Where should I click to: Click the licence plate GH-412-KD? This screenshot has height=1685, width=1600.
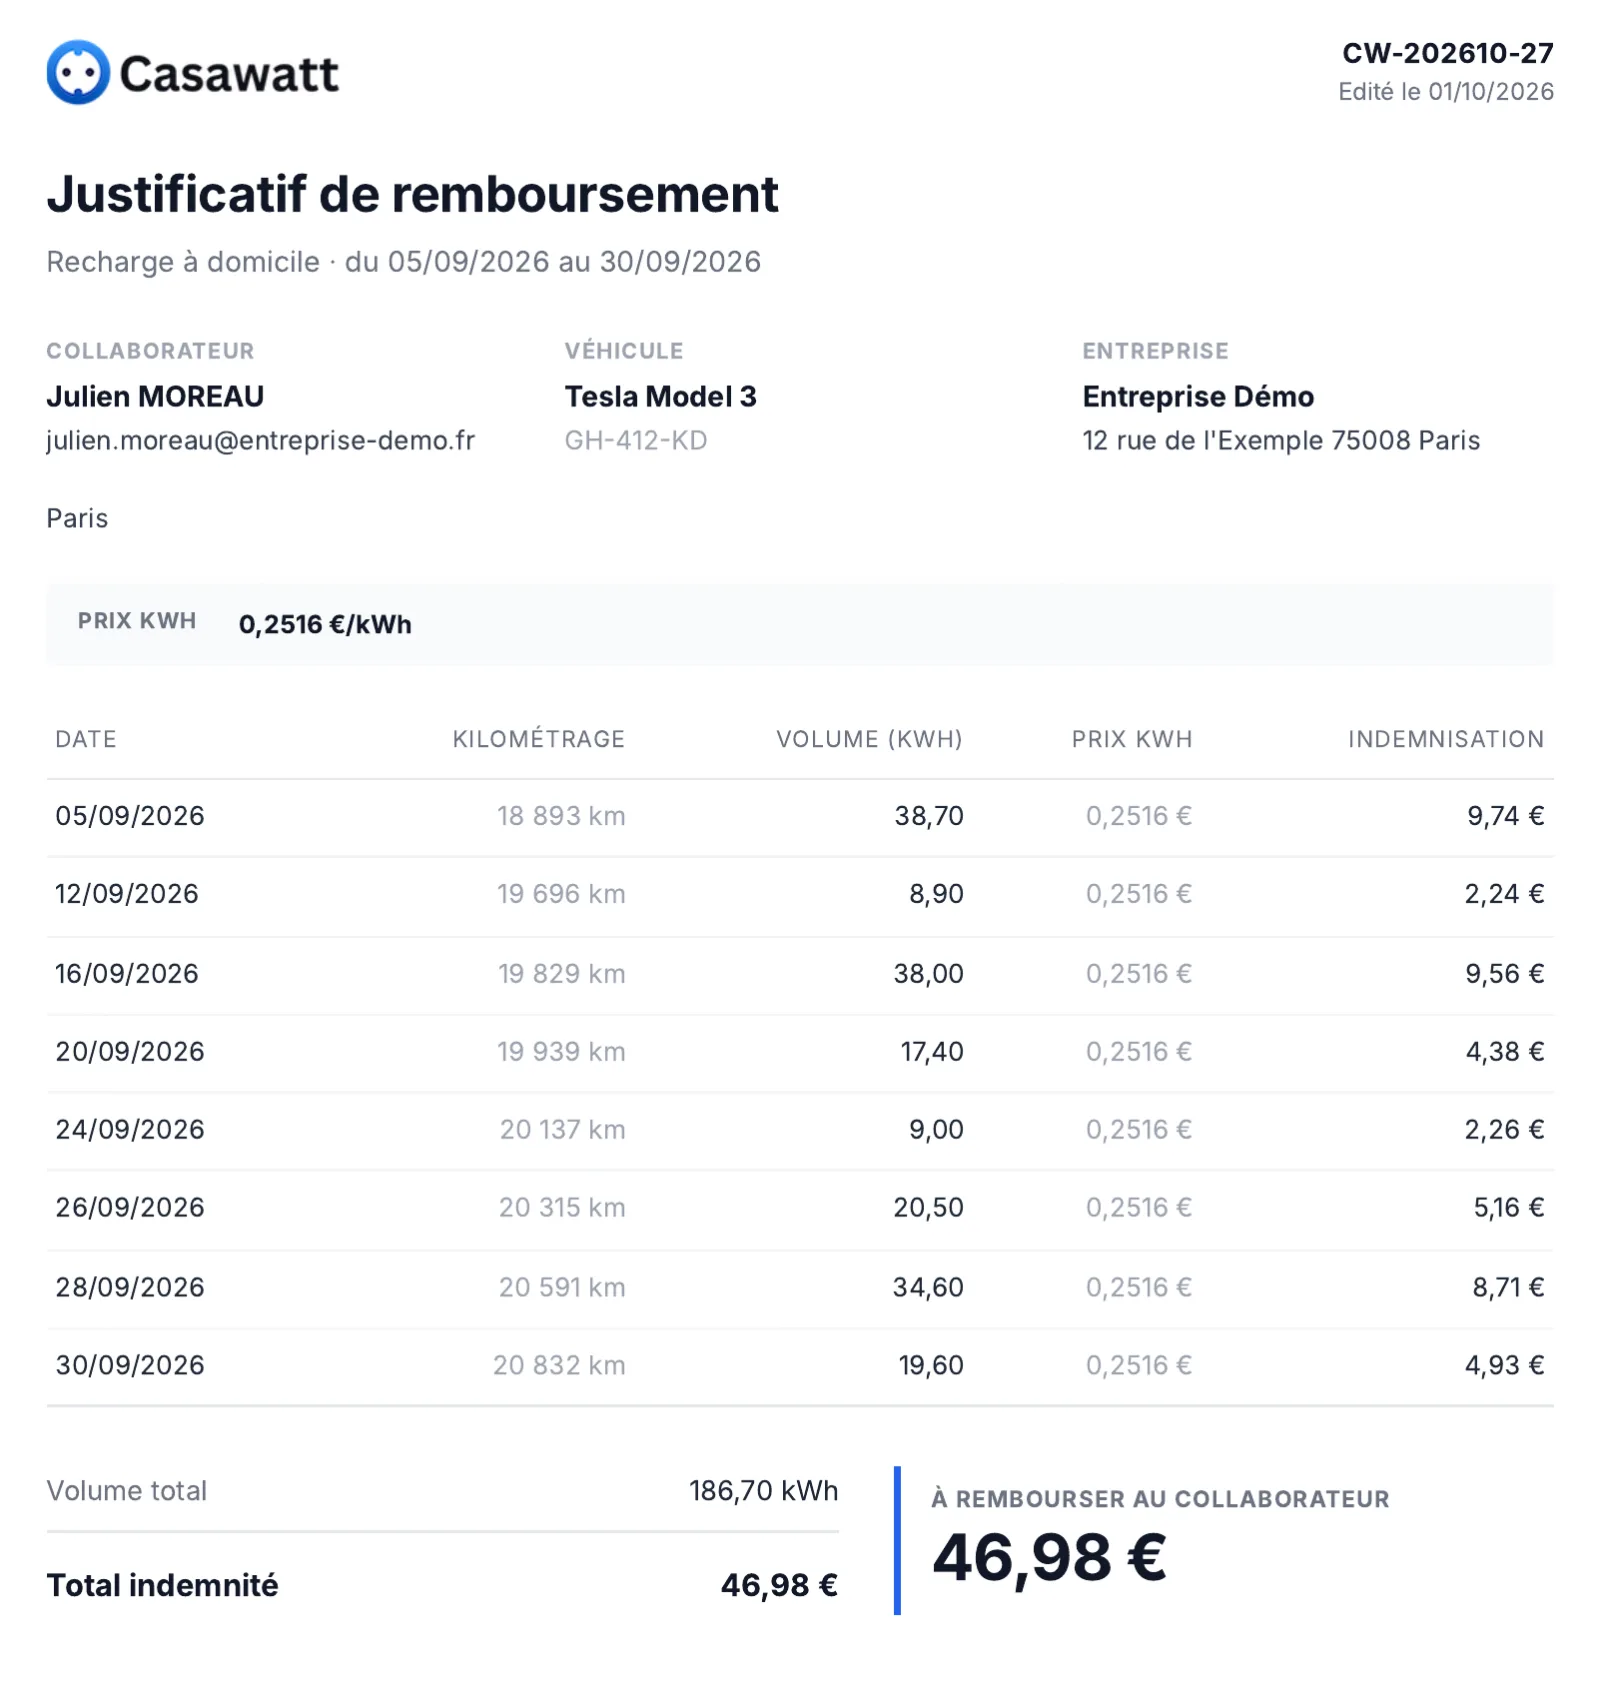click(635, 441)
